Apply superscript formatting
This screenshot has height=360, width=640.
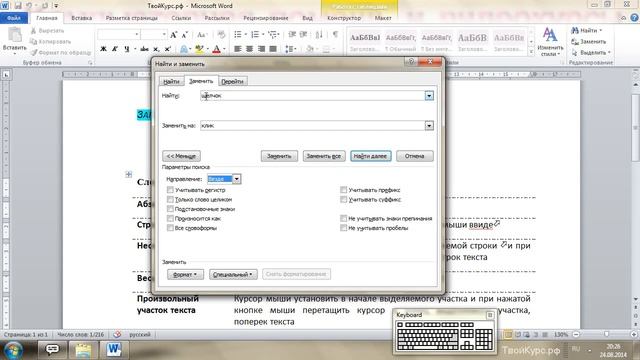tap(167, 49)
